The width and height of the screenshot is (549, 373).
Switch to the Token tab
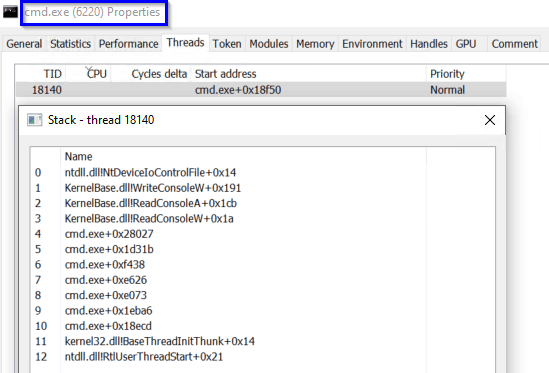tap(227, 44)
